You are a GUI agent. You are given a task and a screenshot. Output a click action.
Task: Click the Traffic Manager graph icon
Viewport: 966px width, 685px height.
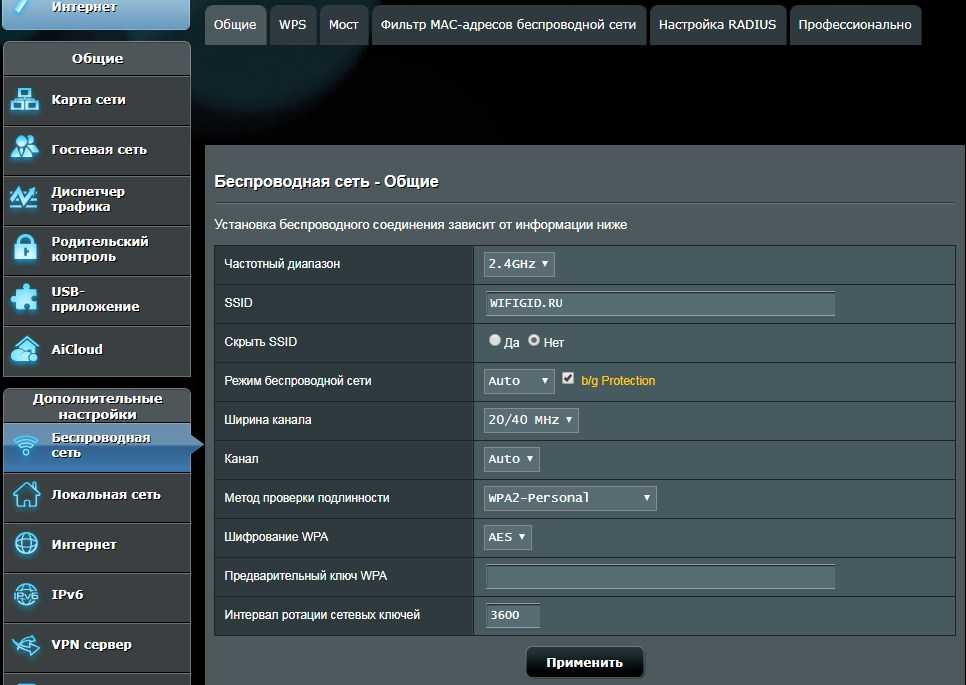(25, 198)
